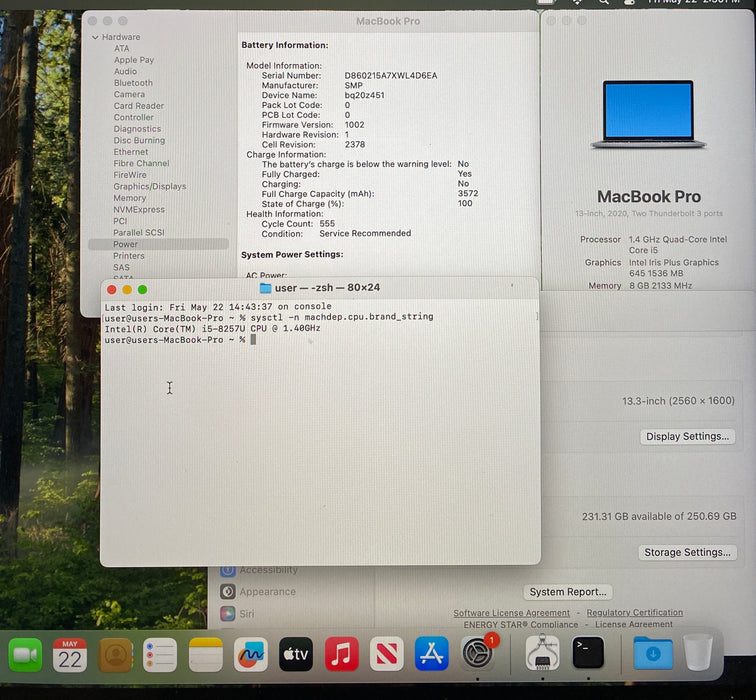Select Power in hardware list

158,244
